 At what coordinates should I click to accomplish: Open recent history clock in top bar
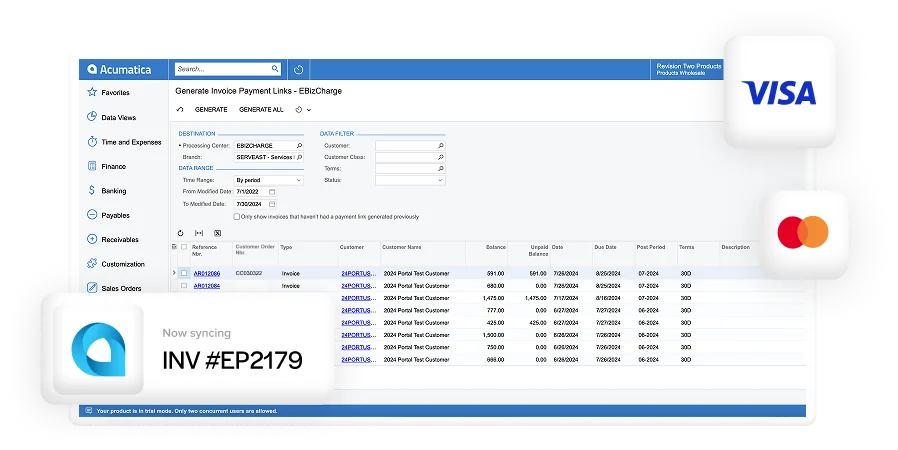point(298,70)
